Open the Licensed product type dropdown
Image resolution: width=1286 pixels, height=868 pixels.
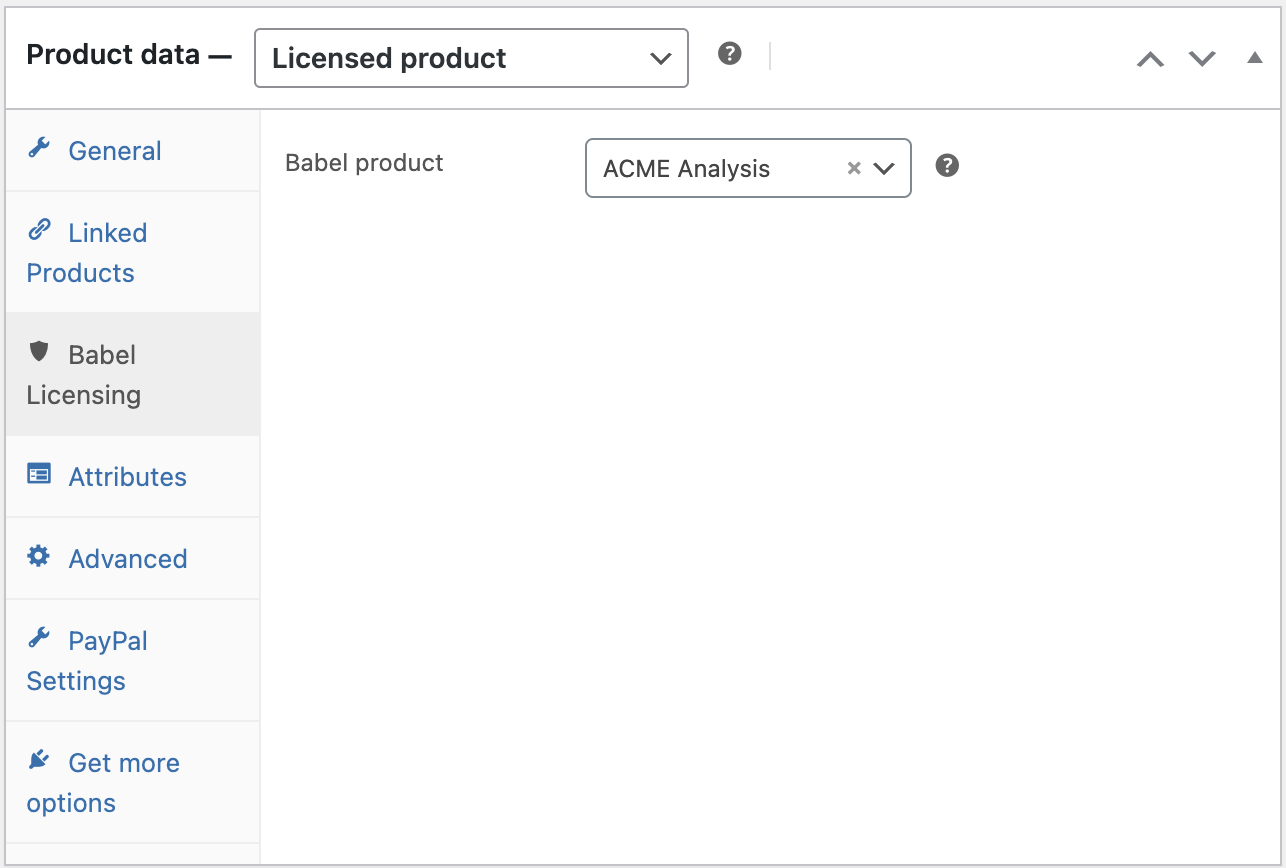point(471,58)
